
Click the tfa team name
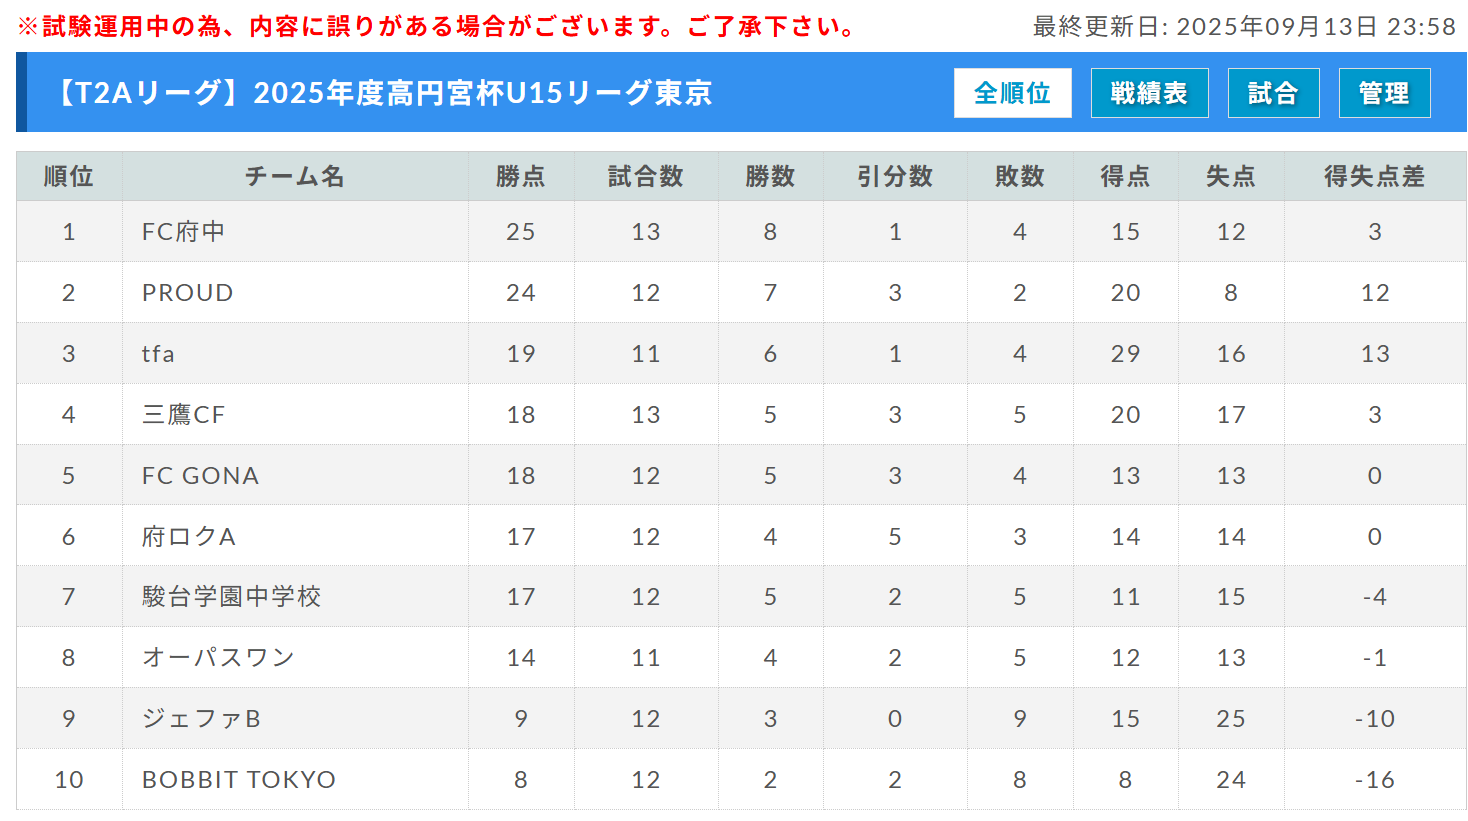point(158,354)
